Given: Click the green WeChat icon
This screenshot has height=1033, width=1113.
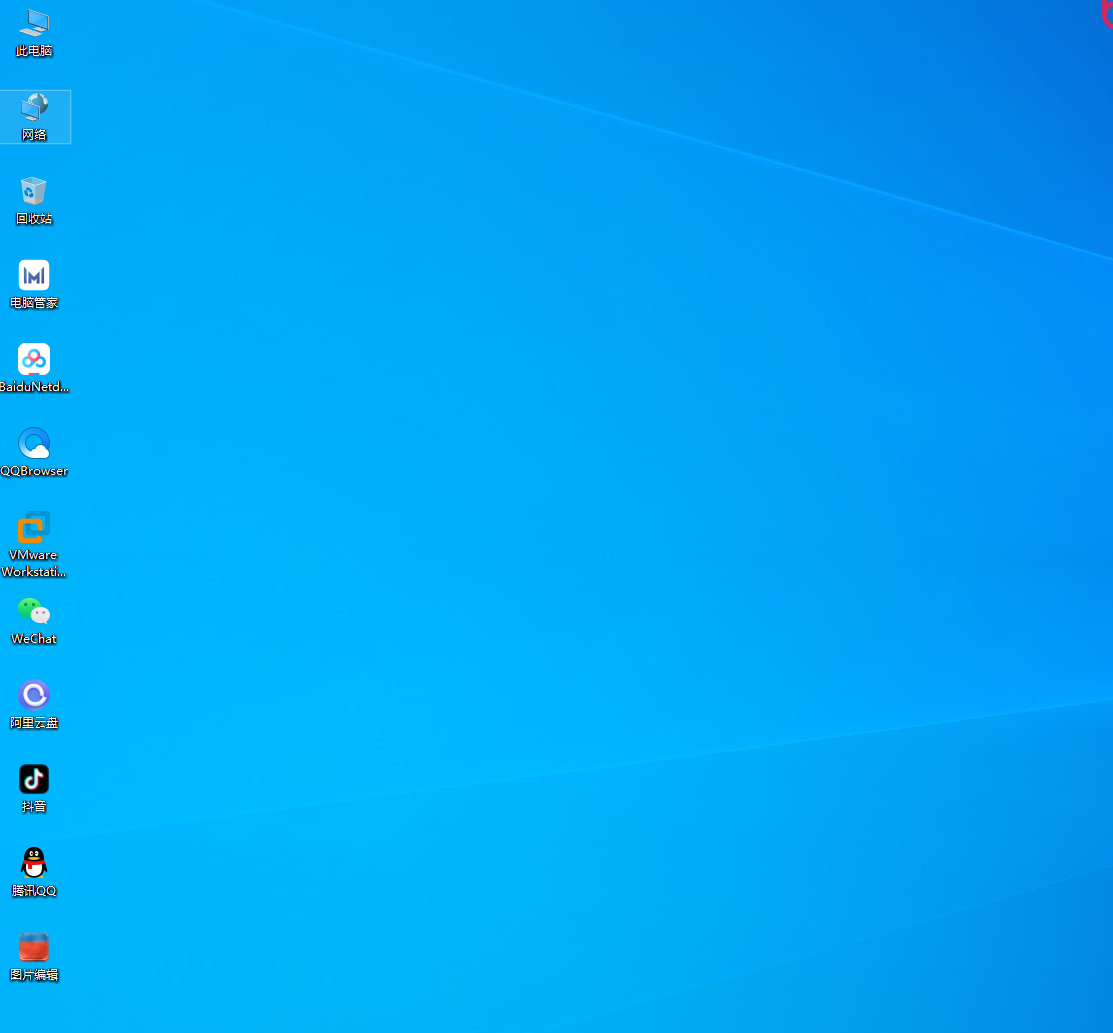Looking at the screenshot, I should (34, 611).
